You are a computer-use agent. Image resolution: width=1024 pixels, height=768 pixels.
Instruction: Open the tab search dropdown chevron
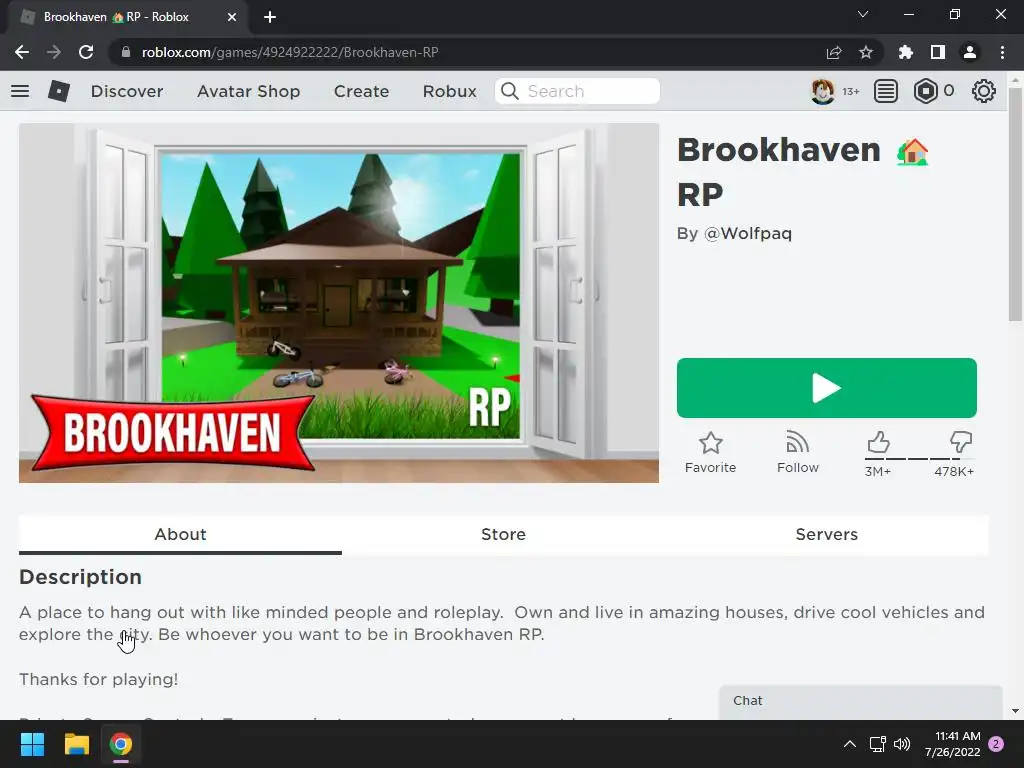[863, 14]
